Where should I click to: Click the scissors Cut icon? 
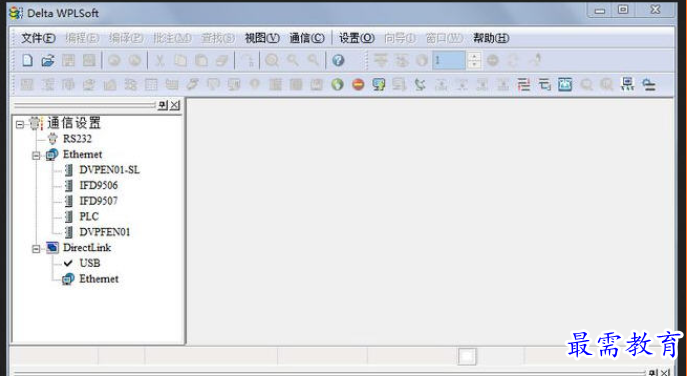(160, 60)
